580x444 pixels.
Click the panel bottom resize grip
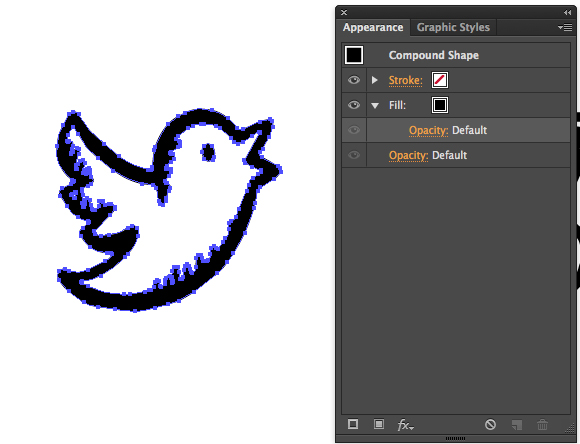[x=456, y=438]
